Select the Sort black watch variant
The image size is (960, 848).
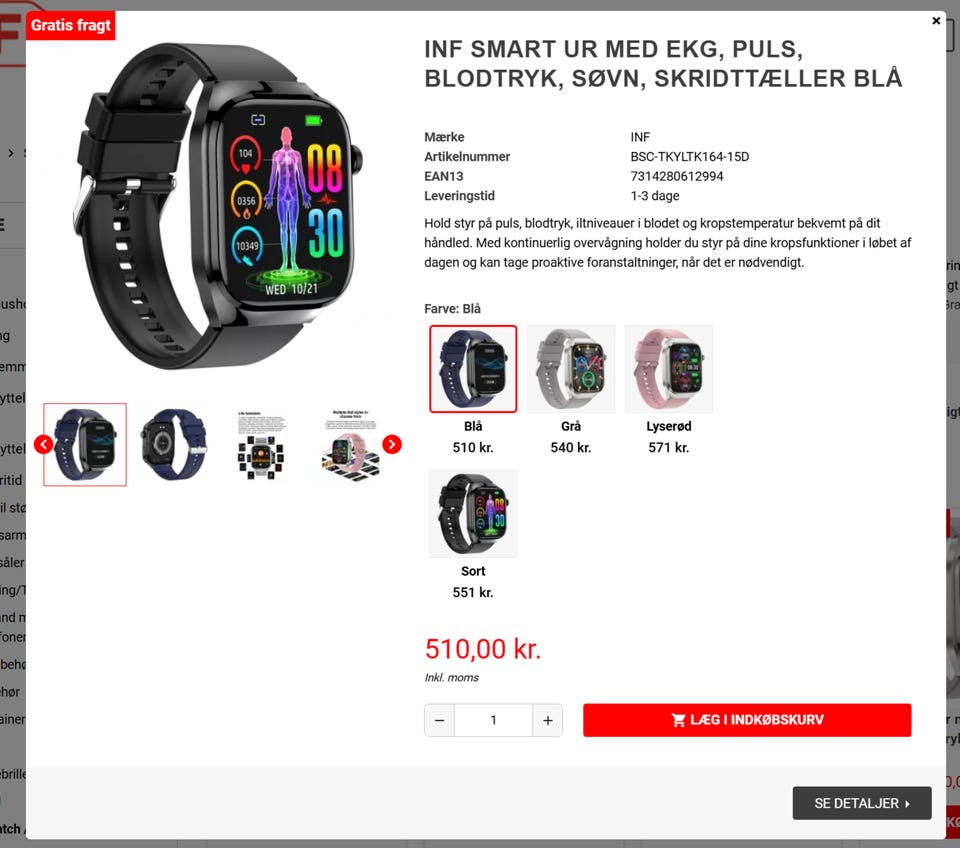[473, 514]
